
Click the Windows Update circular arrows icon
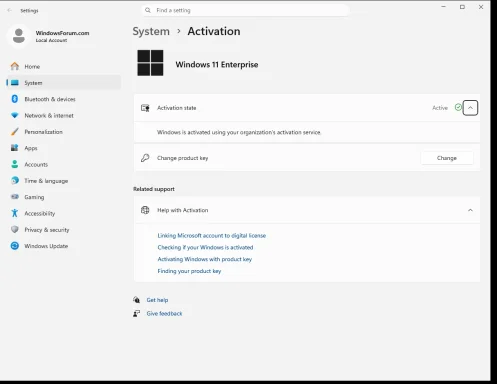[15, 246]
